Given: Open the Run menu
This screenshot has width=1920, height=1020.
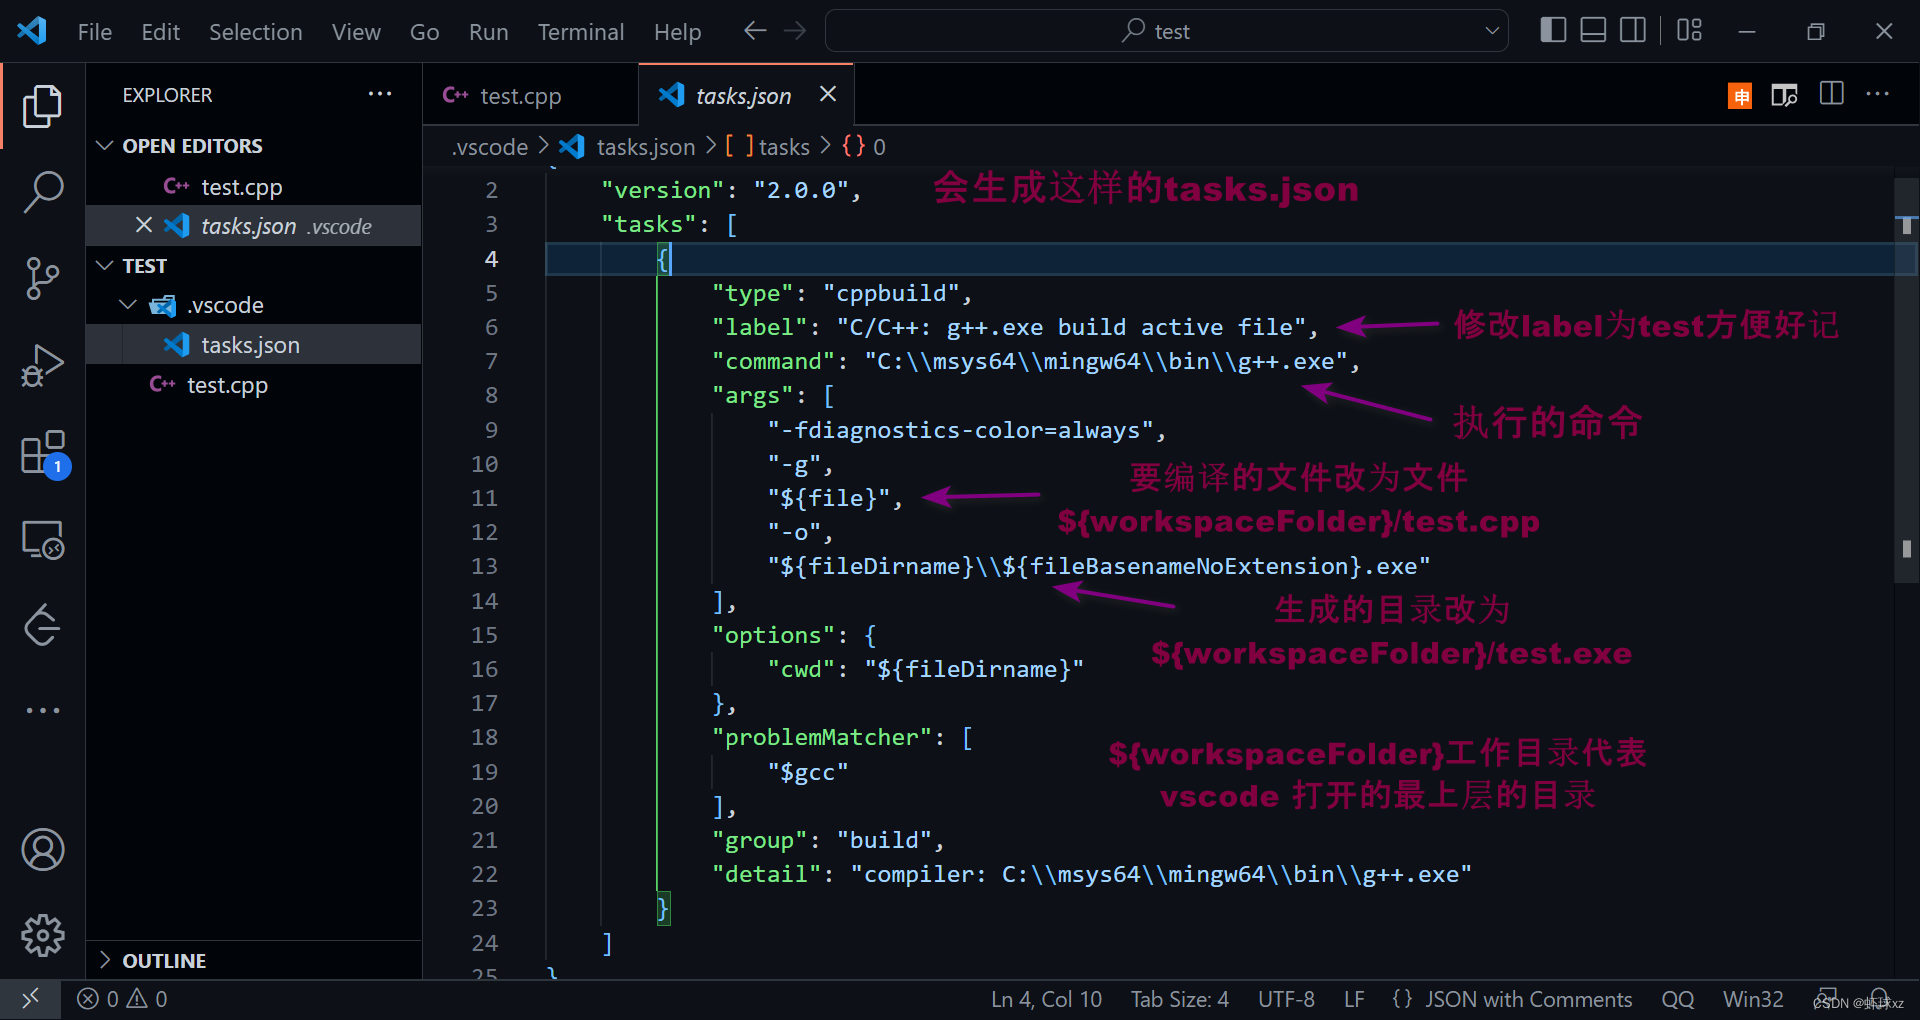Looking at the screenshot, I should click(x=489, y=32).
